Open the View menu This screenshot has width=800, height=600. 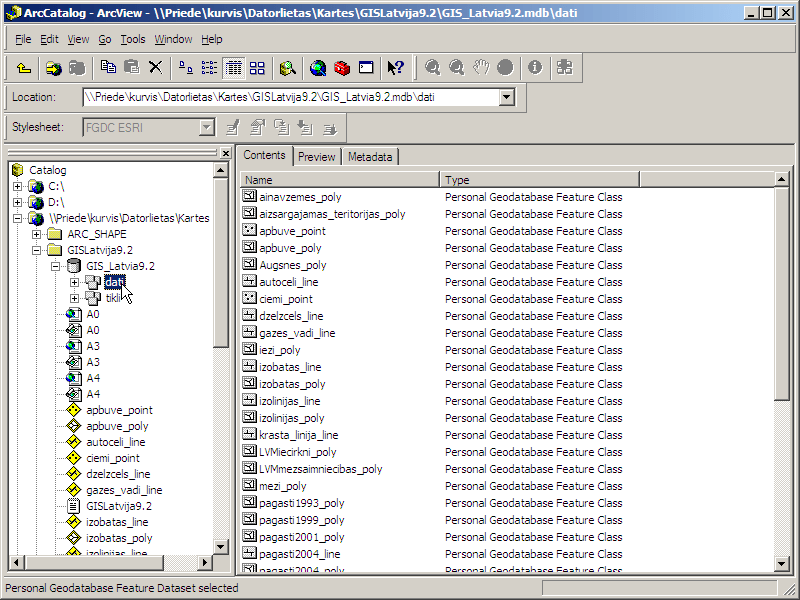click(x=78, y=39)
